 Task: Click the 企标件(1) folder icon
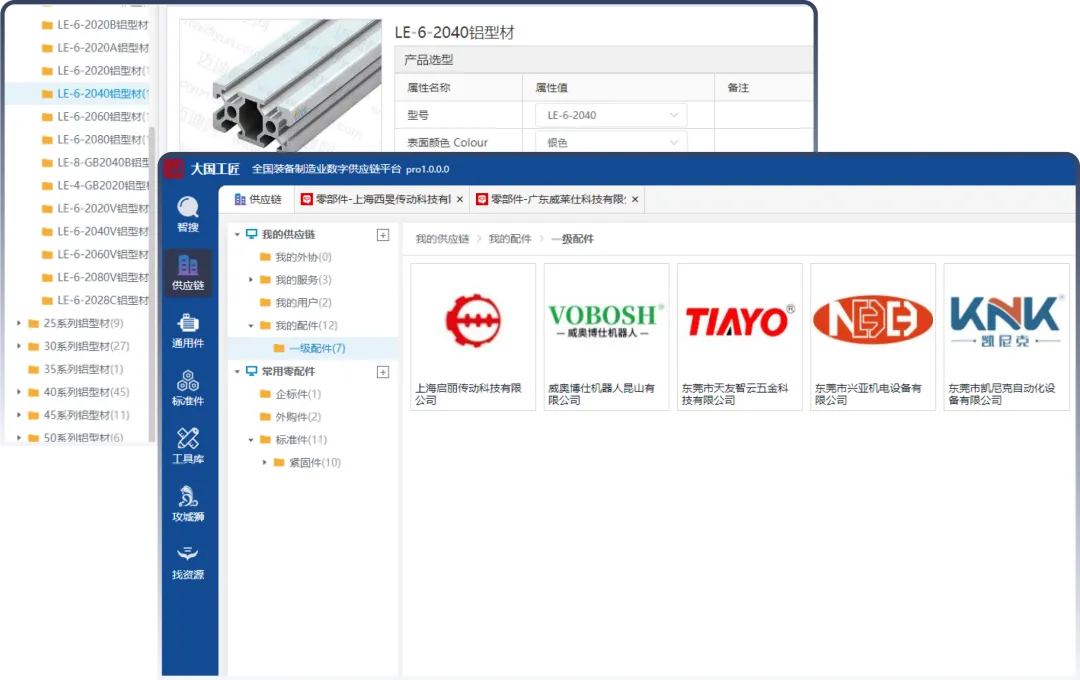point(265,394)
